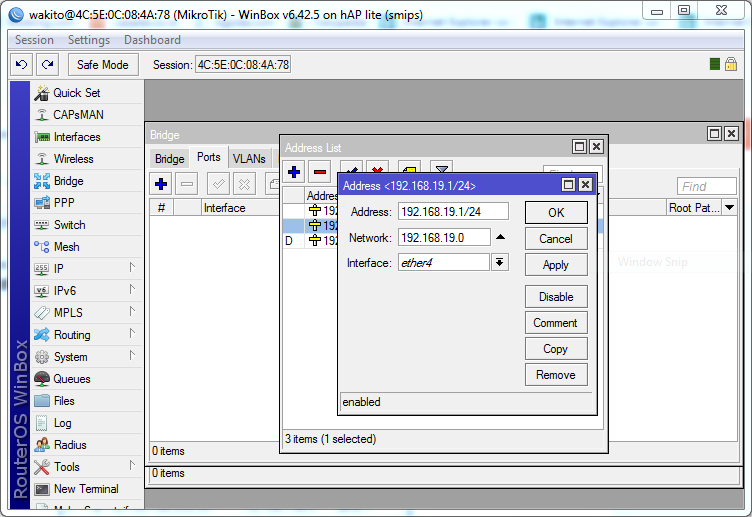Click the padlock icon in toolbar
752x517 pixels.
click(731, 64)
